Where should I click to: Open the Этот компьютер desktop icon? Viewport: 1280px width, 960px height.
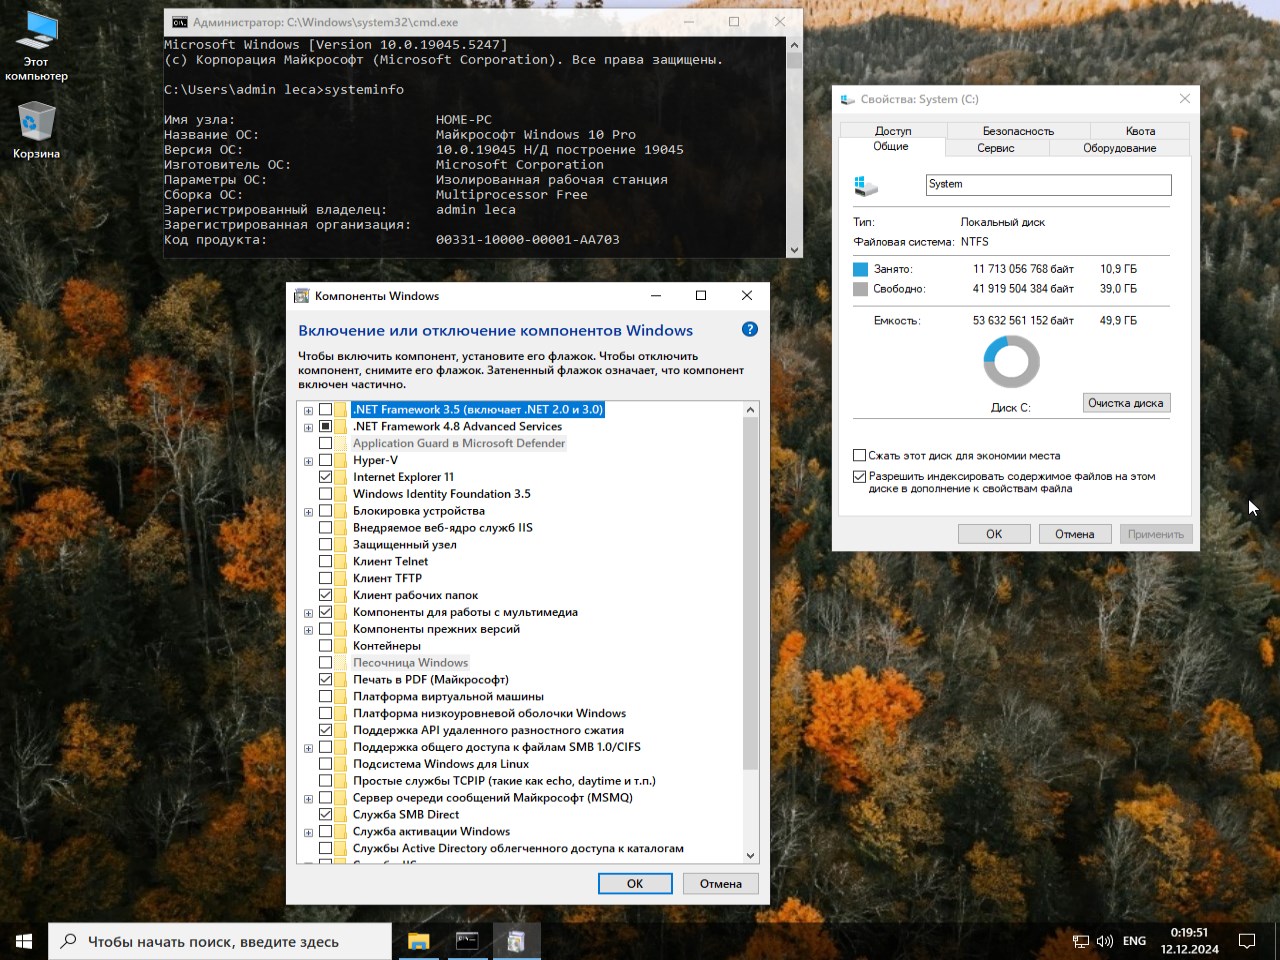37,46
